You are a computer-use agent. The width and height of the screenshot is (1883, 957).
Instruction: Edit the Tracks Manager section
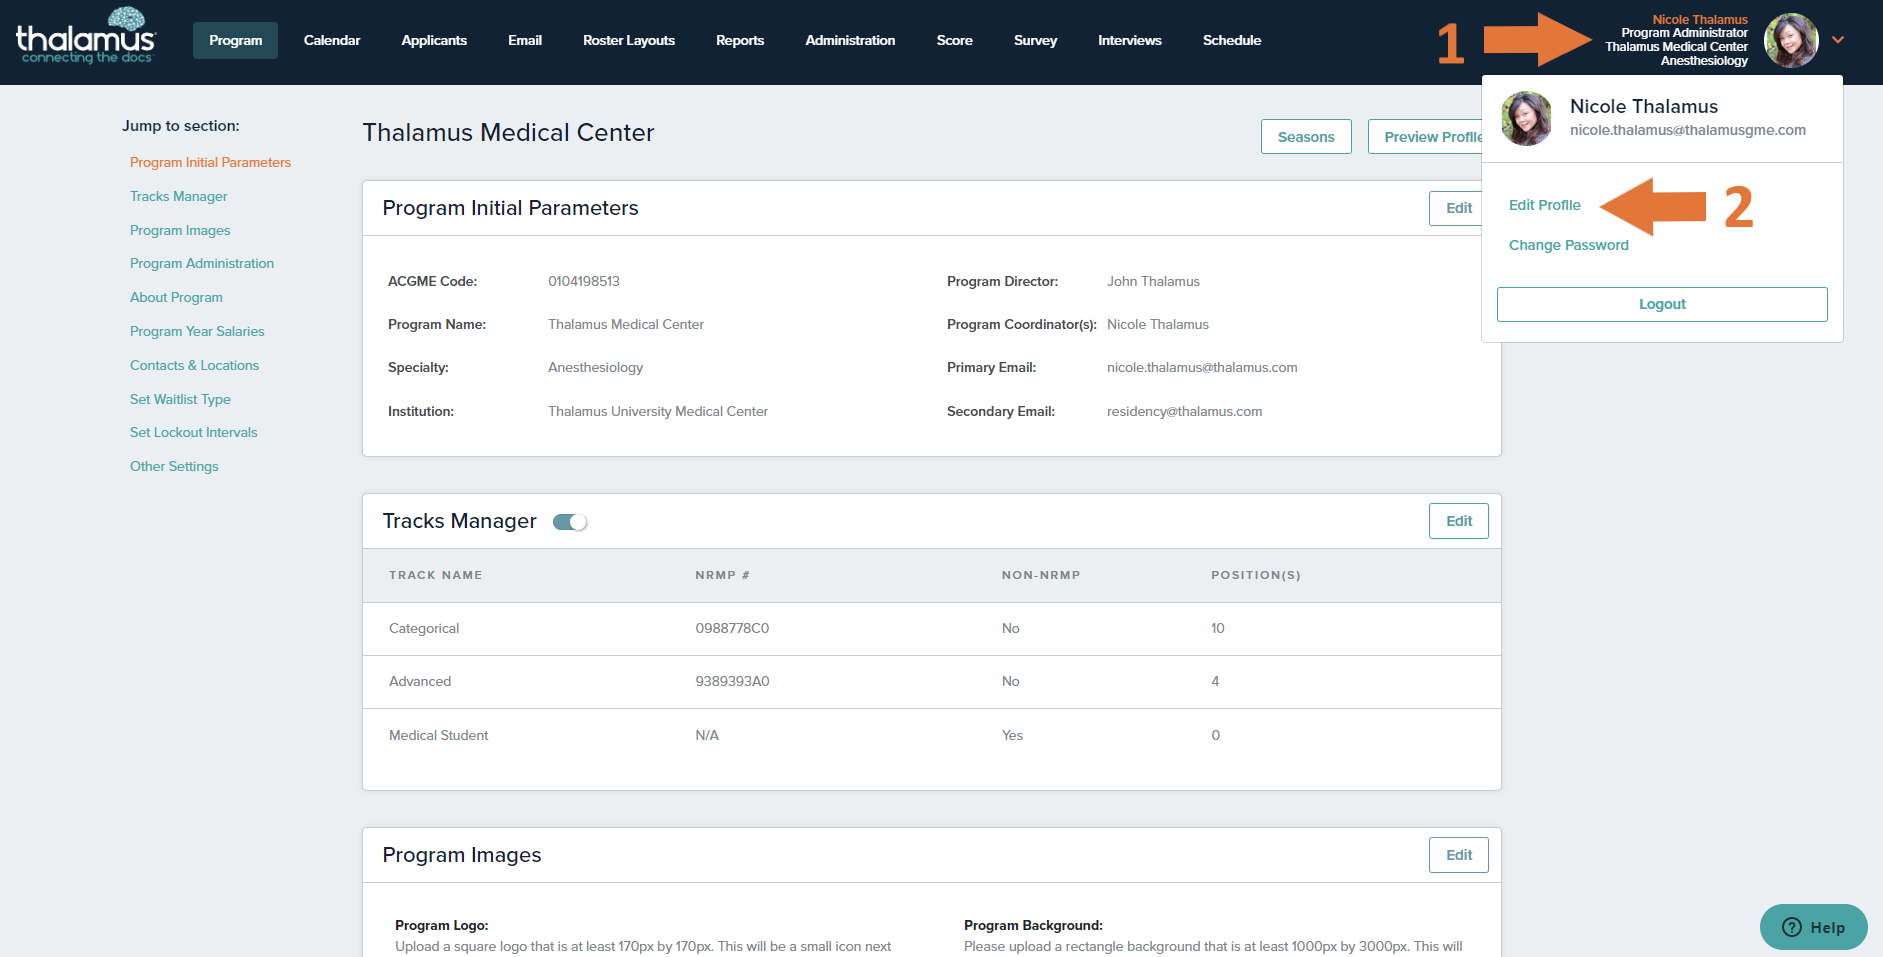point(1459,521)
